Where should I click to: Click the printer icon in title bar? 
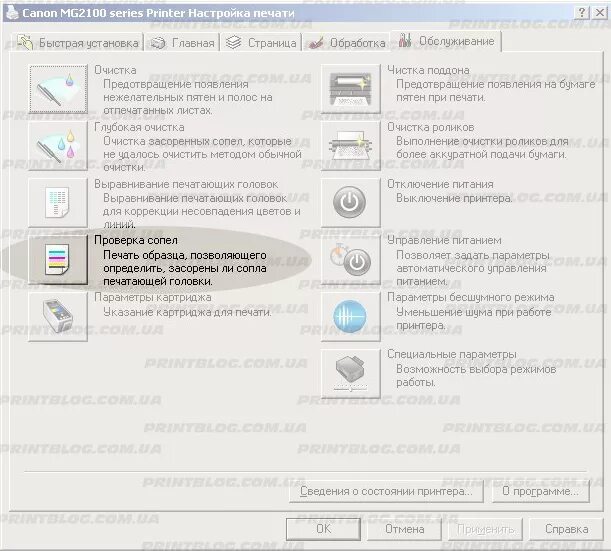coord(12,12)
